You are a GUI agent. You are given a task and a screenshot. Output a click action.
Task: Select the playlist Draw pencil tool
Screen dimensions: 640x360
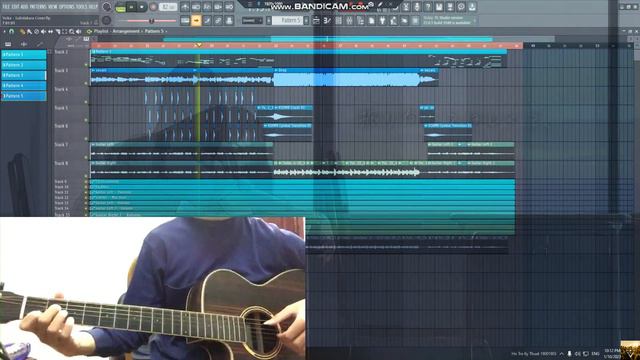[x=22, y=31]
